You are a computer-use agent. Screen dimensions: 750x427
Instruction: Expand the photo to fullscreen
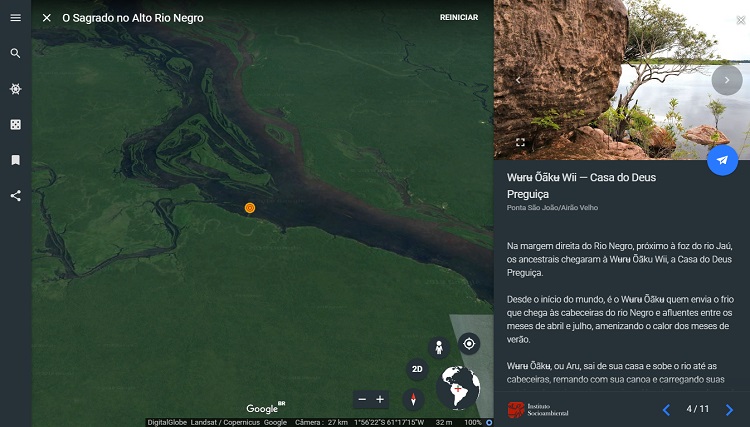click(x=520, y=143)
